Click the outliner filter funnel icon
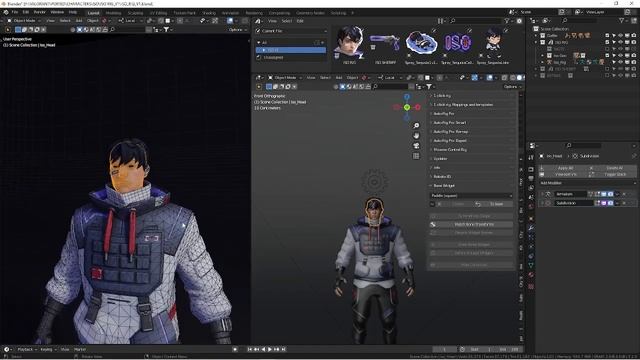The image size is (640, 360). click(622, 20)
